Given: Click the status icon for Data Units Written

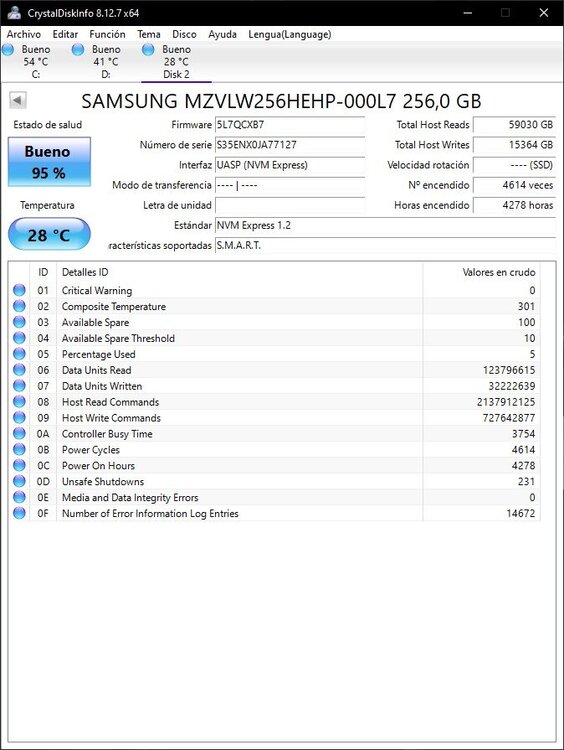Looking at the screenshot, I should coord(19,386).
